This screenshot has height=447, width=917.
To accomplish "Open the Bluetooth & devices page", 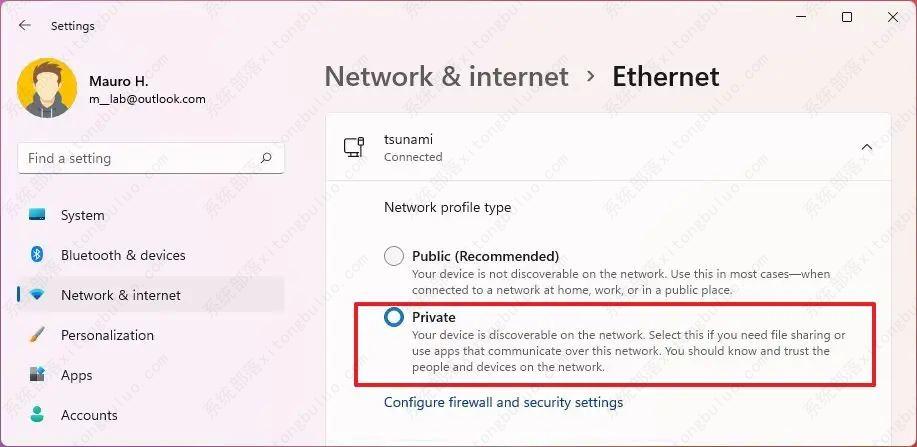I will click(123, 255).
